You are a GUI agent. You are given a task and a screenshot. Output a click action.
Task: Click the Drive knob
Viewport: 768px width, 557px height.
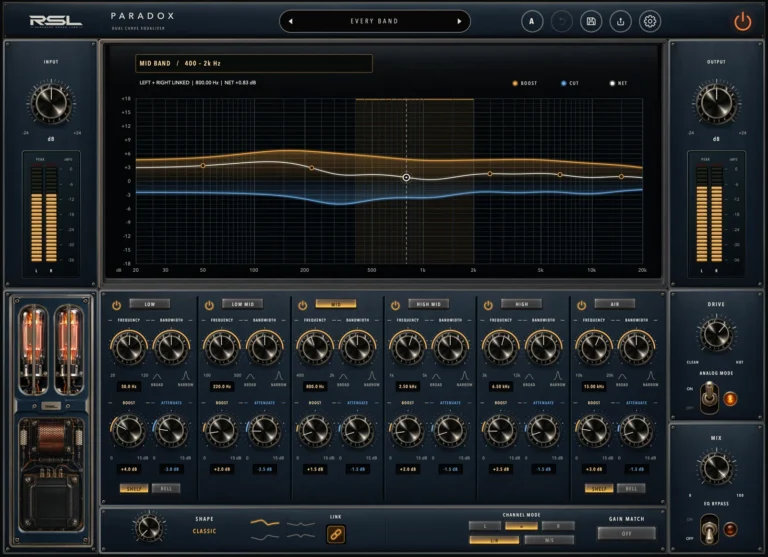tap(716, 334)
